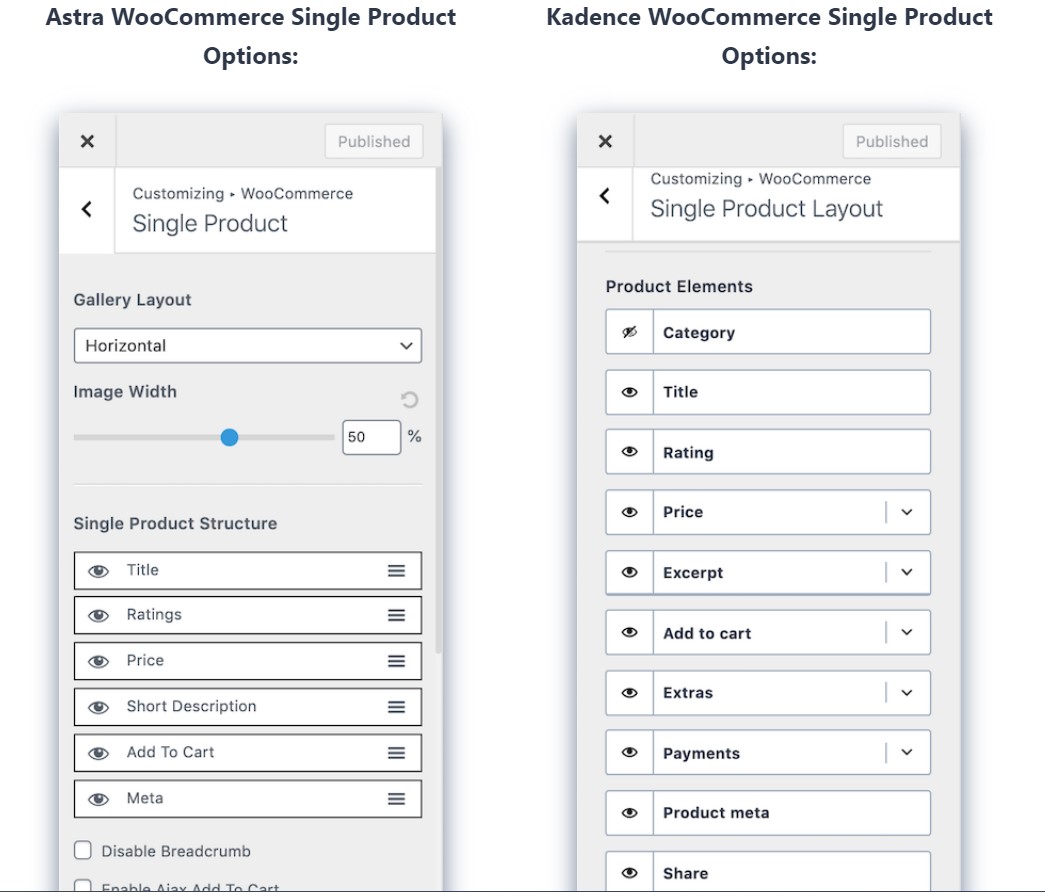The image size is (1045, 892).
Task: Close the Astra customizer with X
Action: click(x=87, y=141)
